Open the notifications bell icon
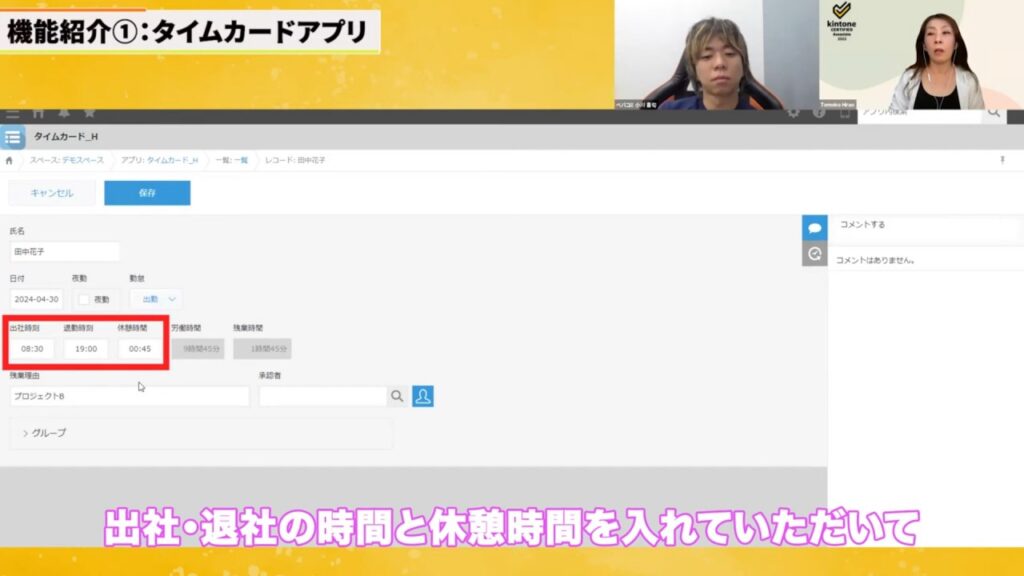This screenshot has height=576, width=1024. tap(64, 113)
